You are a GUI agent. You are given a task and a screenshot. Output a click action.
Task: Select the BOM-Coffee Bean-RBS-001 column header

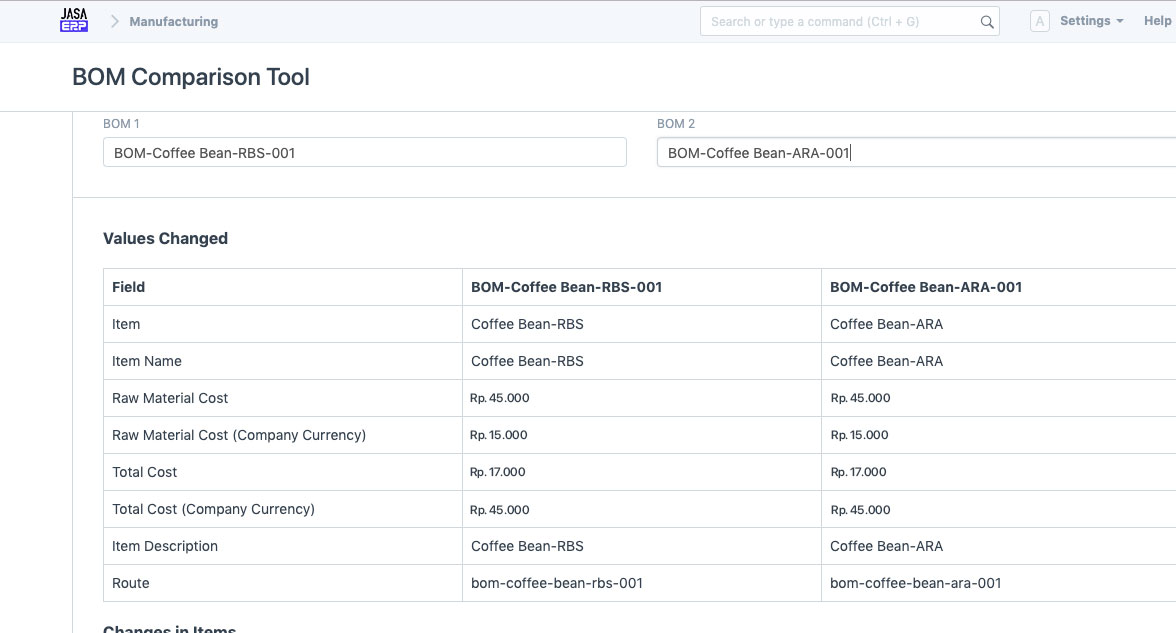[x=566, y=287]
